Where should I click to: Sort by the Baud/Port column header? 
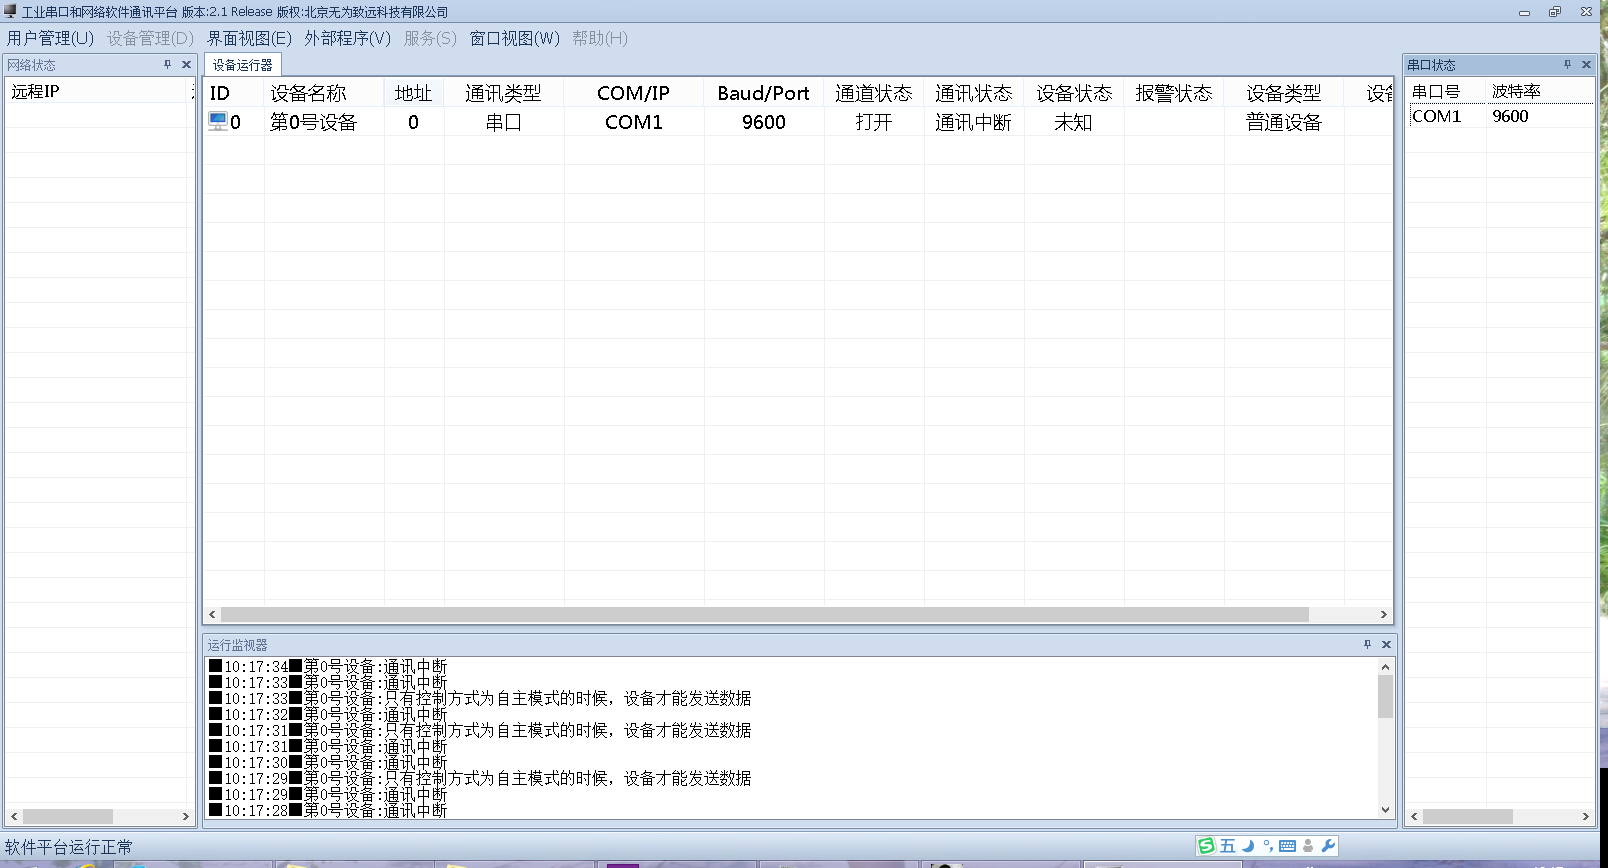764,93
